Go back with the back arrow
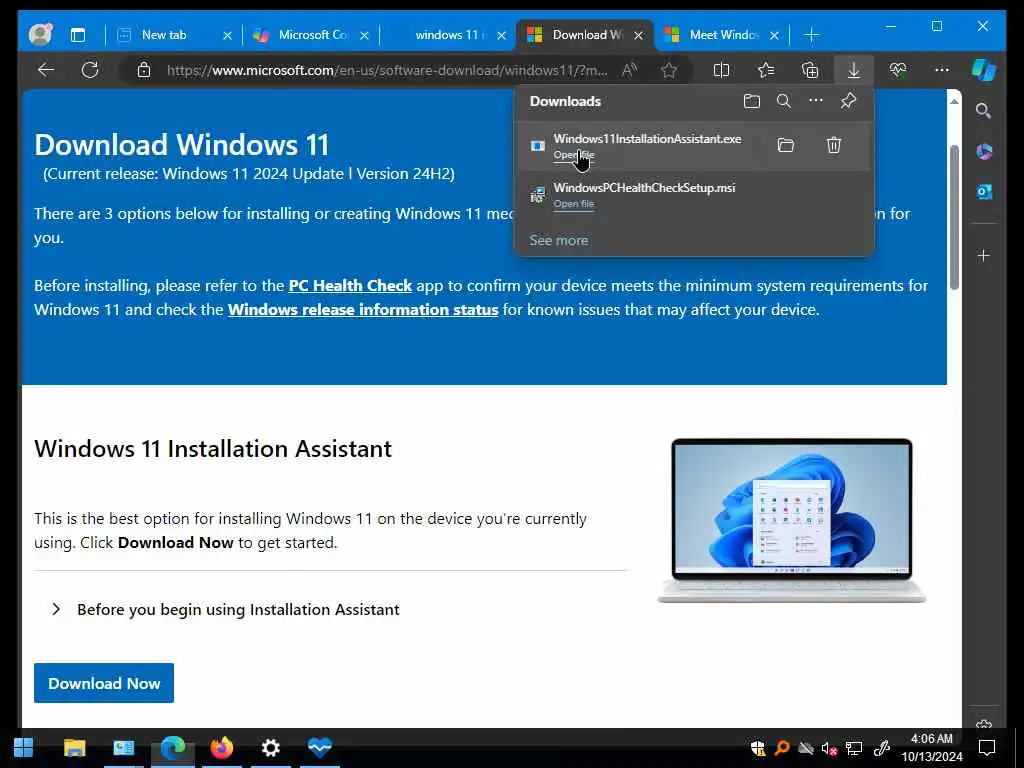Viewport: 1024px width, 768px height. 46,70
